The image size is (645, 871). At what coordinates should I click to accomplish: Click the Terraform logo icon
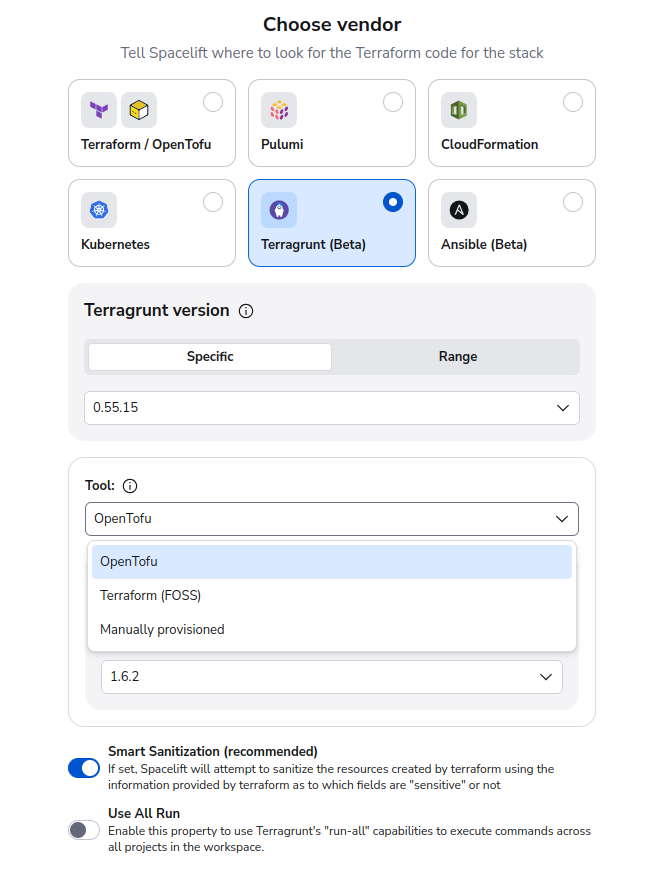coord(99,110)
